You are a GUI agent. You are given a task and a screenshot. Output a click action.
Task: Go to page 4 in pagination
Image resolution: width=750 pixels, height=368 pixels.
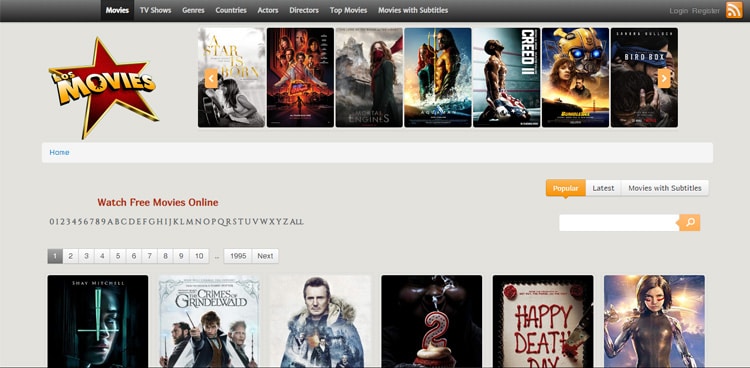point(102,256)
